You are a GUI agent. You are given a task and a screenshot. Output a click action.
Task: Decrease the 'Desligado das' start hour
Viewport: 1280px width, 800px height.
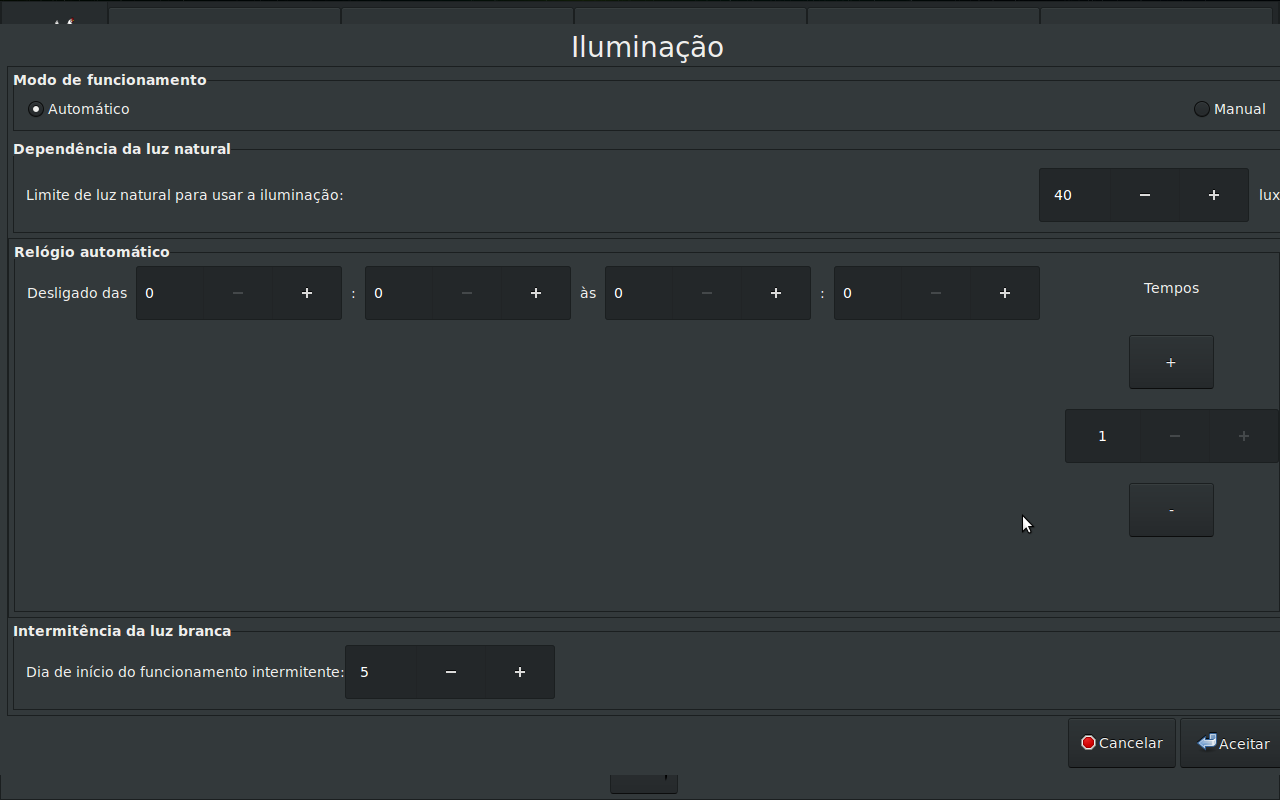pos(238,293)
